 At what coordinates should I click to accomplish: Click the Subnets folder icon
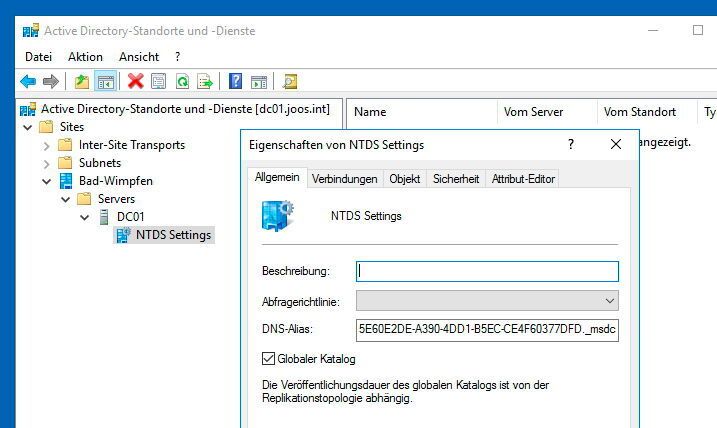tap(65, 163)
